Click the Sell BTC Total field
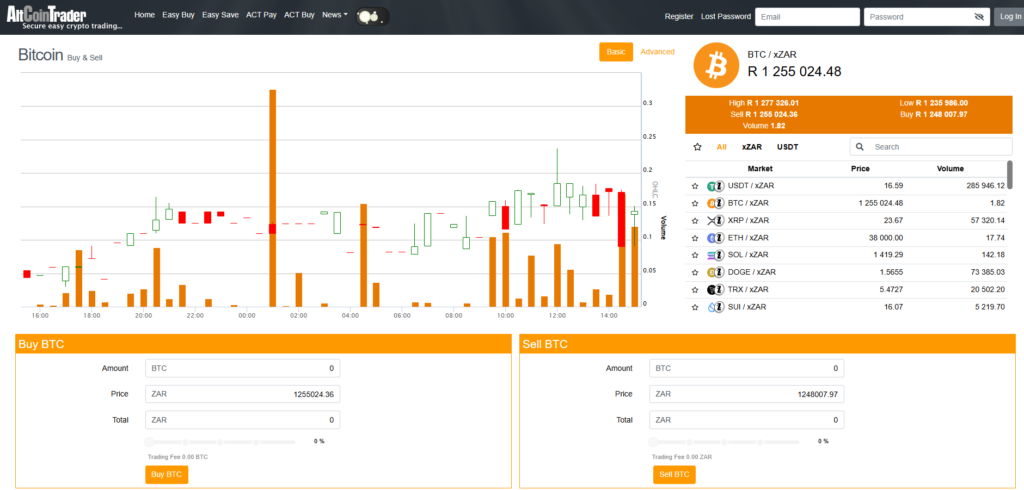1024x490 pixels. pyautogui.click(x=746, y=419)
